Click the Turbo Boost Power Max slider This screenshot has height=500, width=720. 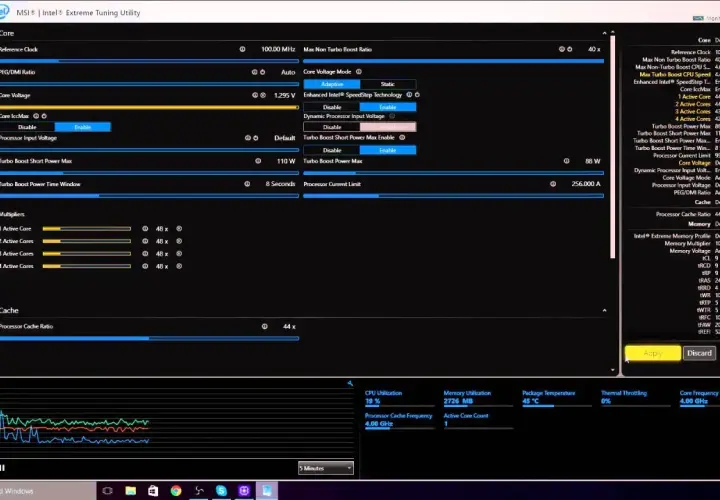click(454, 173)
